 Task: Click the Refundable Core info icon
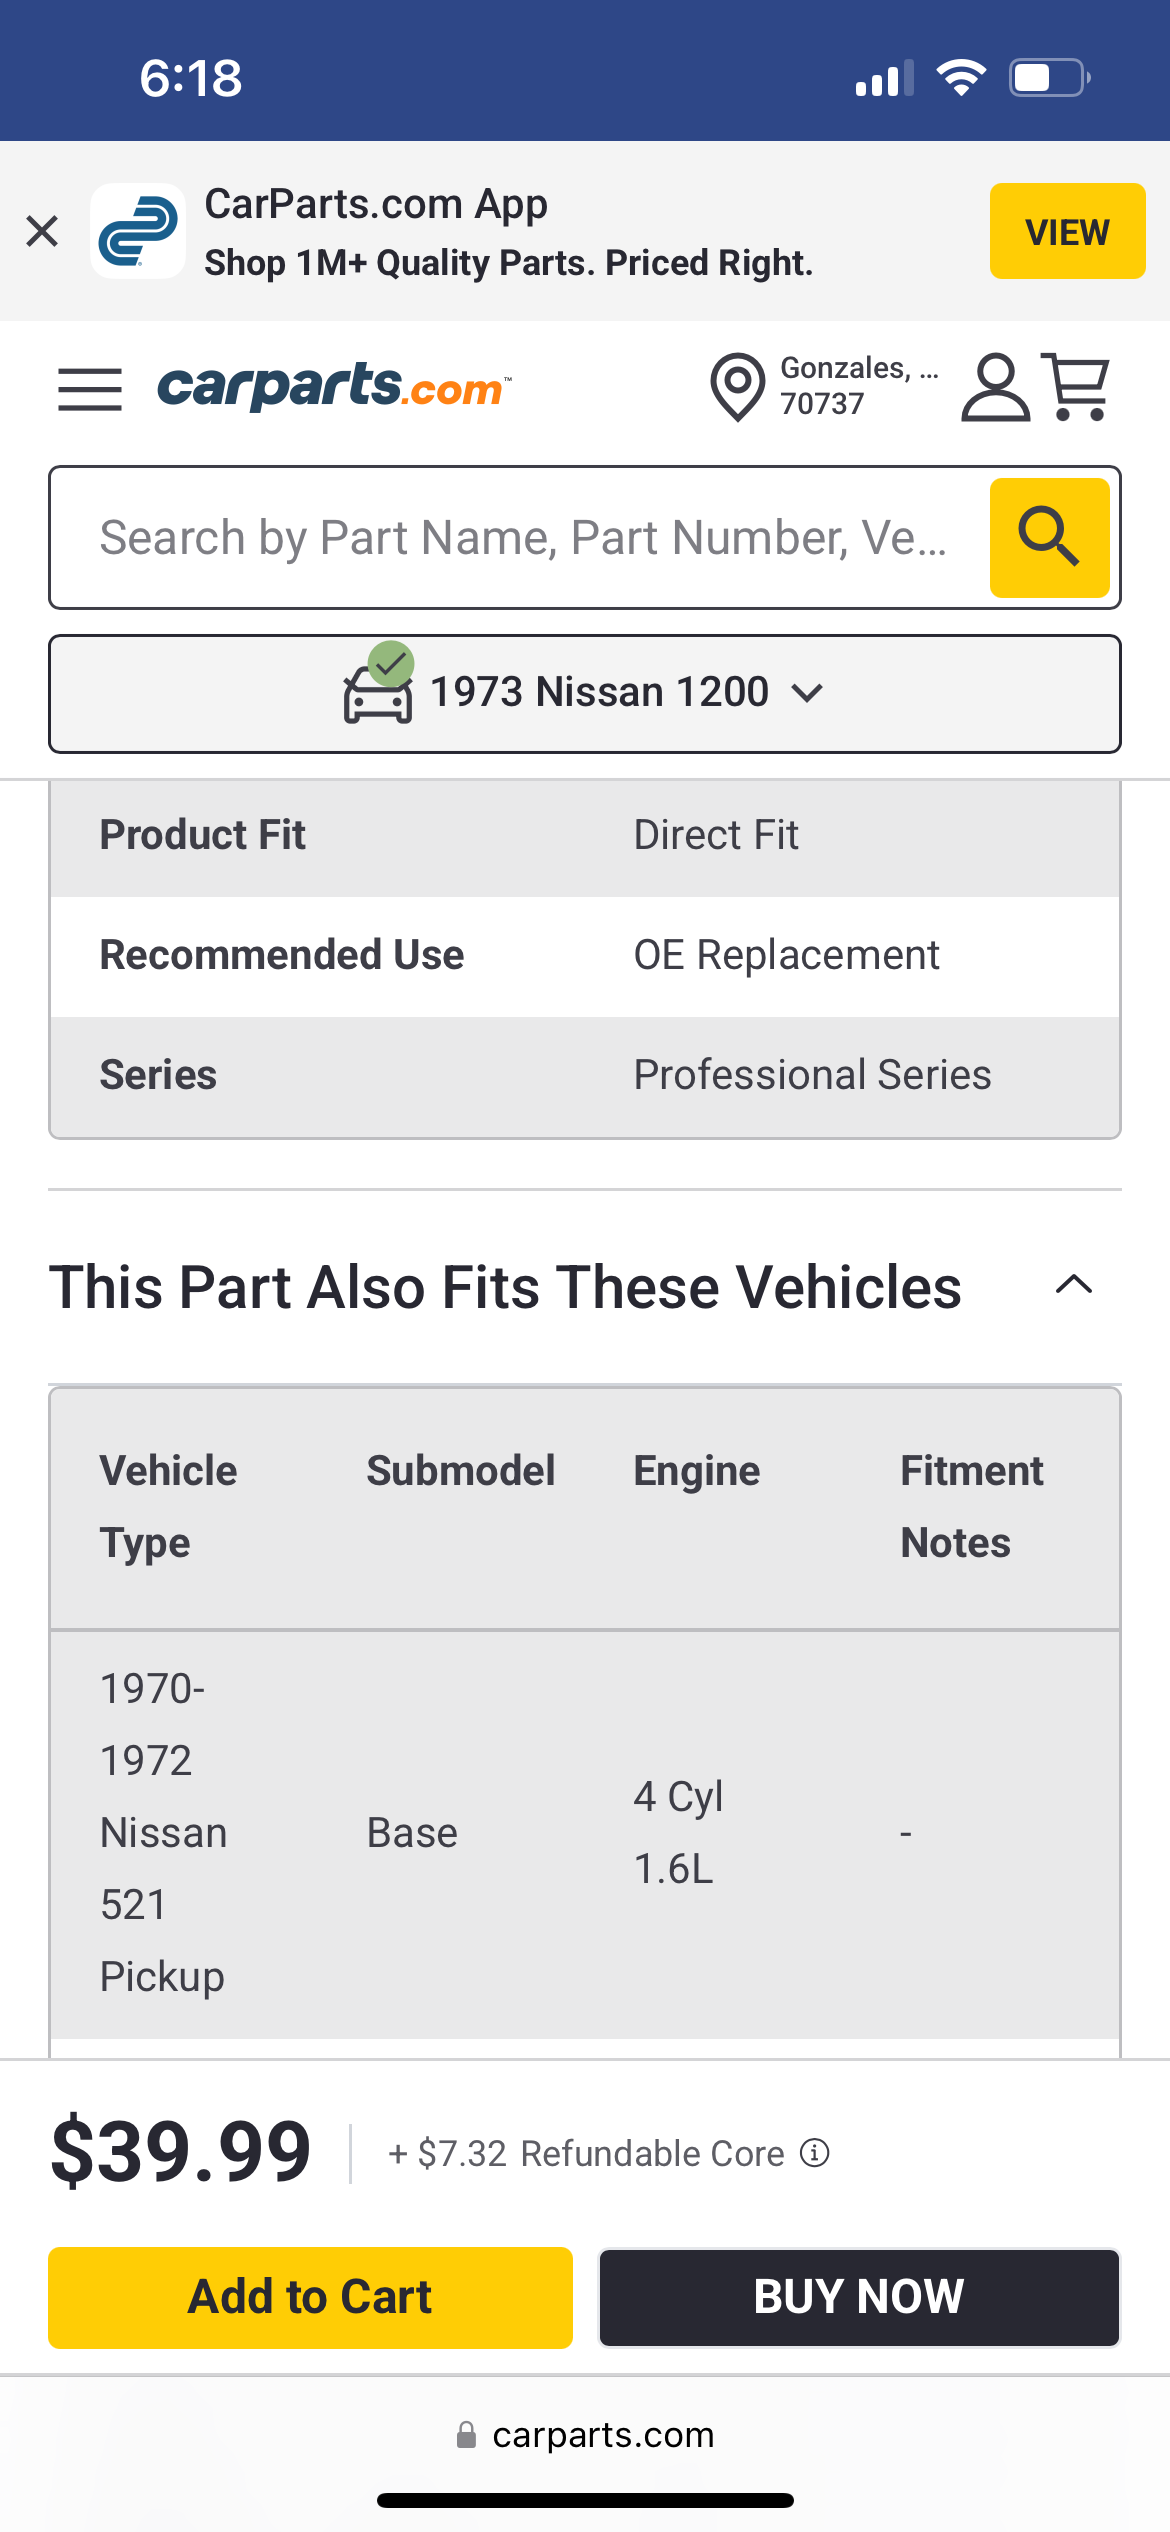(x=815, y=2152)
